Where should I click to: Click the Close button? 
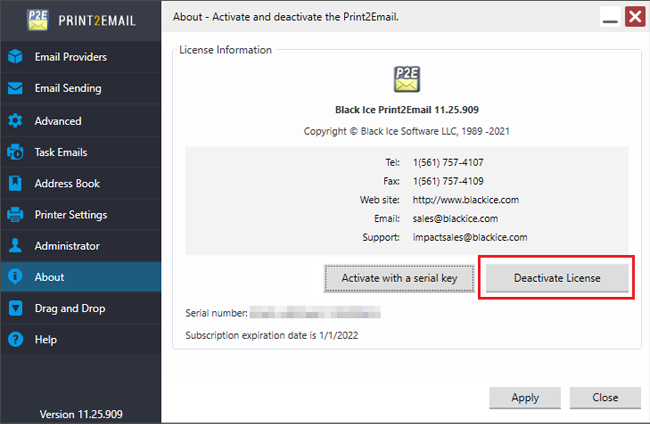605,398
